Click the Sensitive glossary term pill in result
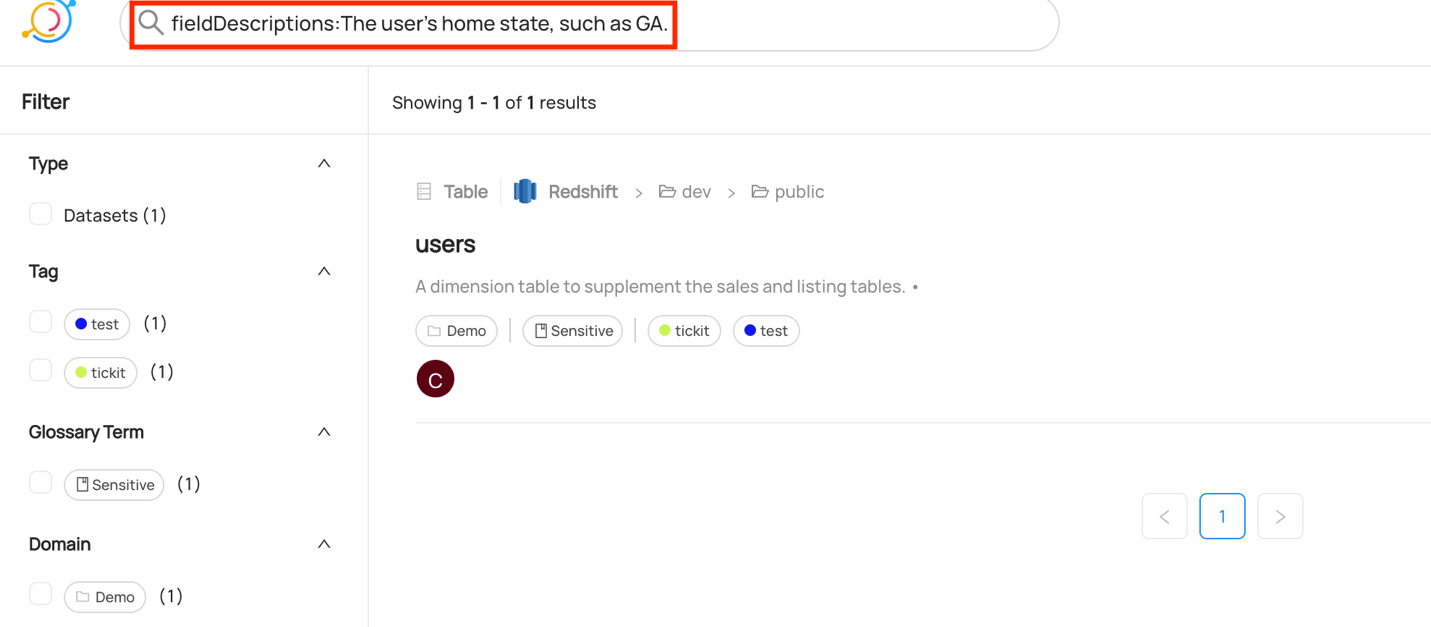 pos(573,331)
